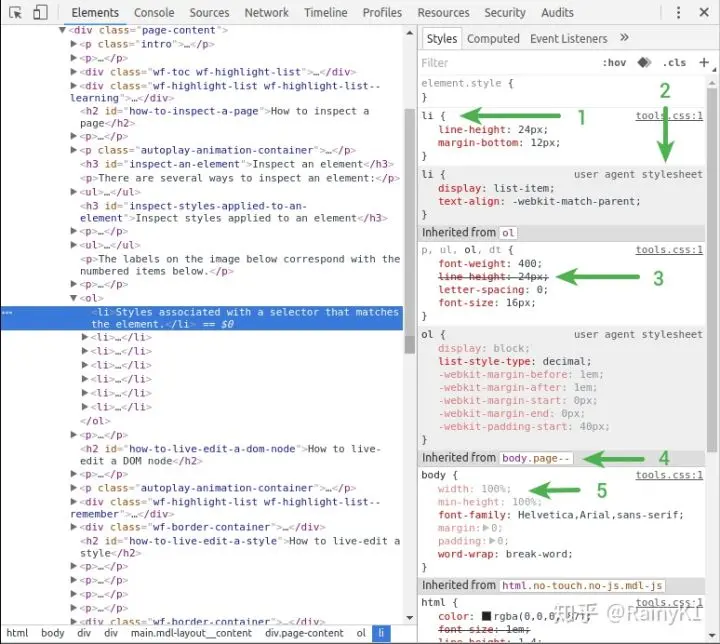Open the Security tab
This screenshot has height=644, width=720.
pyautogui.click(x=505, y=12)
